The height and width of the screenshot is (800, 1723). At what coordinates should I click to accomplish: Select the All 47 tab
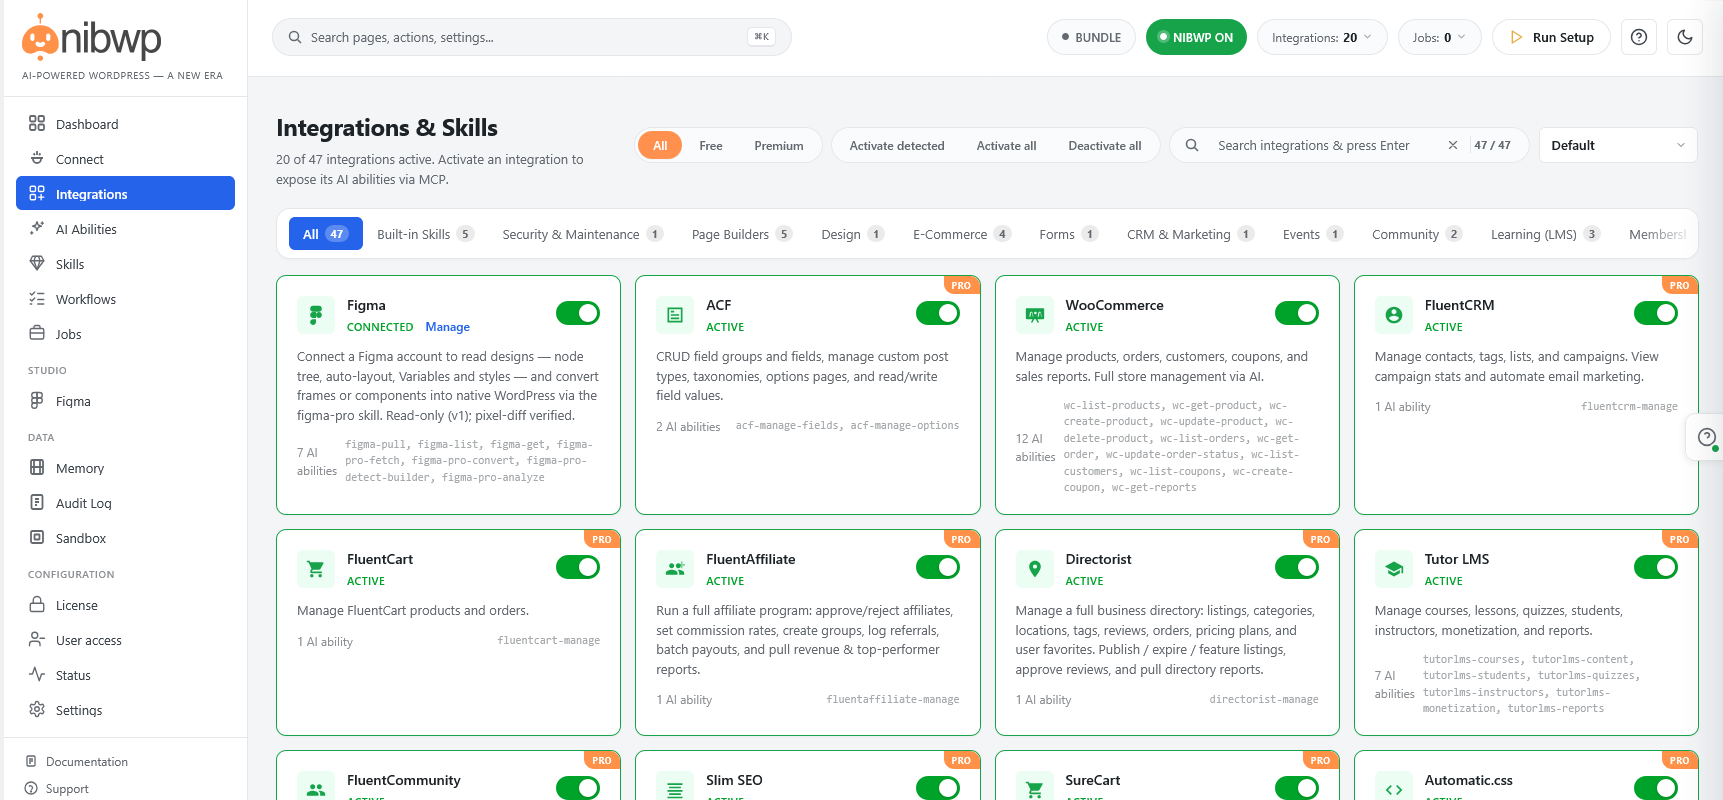click(x=325, y=234)
